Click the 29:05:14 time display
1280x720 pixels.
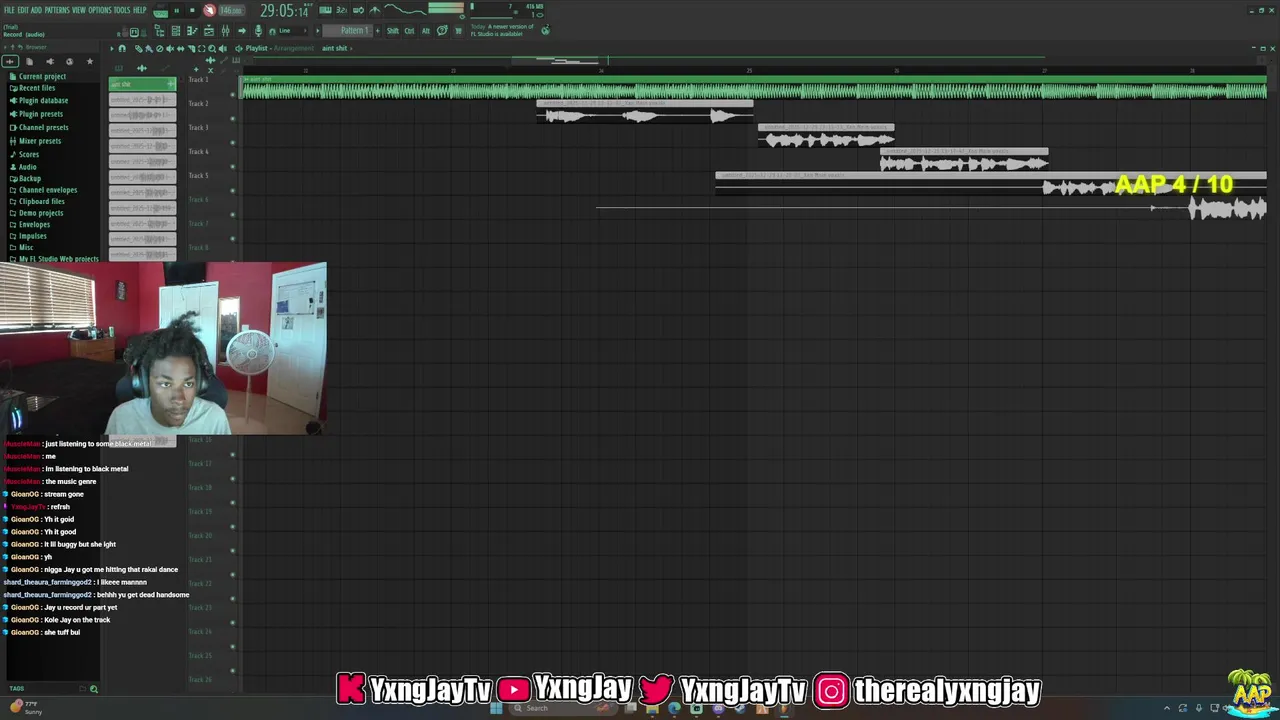(x=284, y=10)
